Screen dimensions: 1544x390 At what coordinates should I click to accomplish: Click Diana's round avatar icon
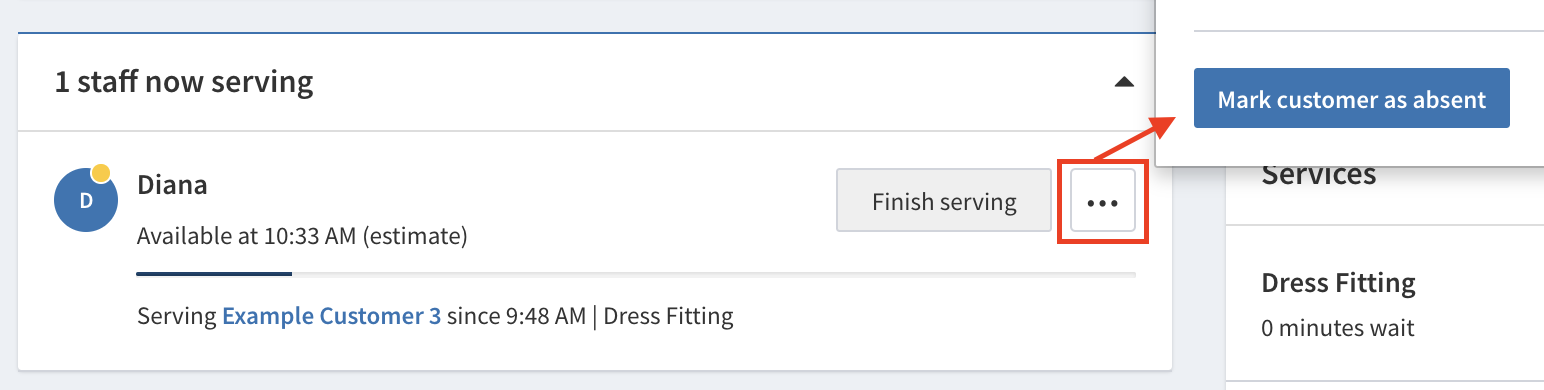(85, 199)
